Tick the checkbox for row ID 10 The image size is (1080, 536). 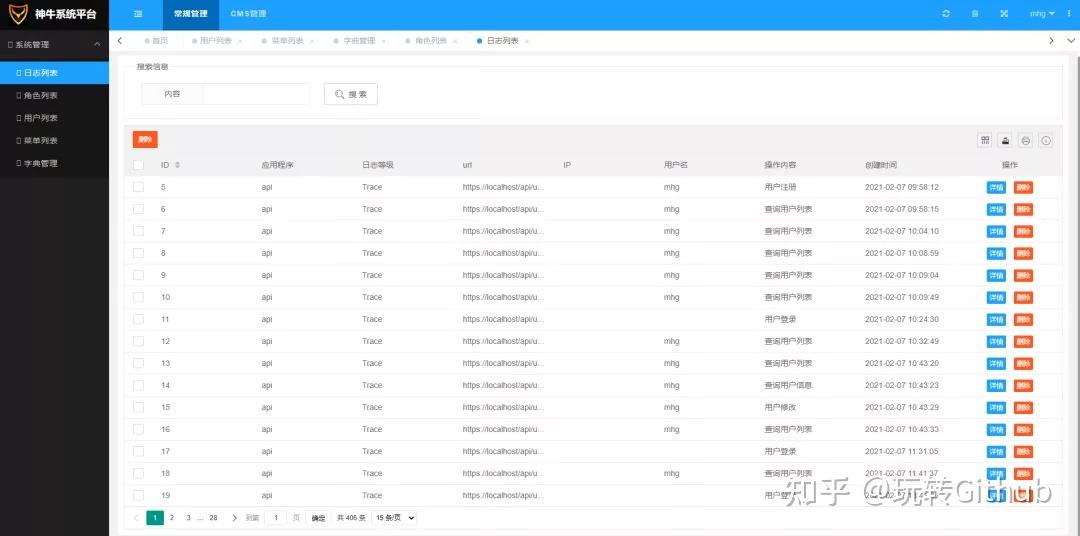(138, 298)
